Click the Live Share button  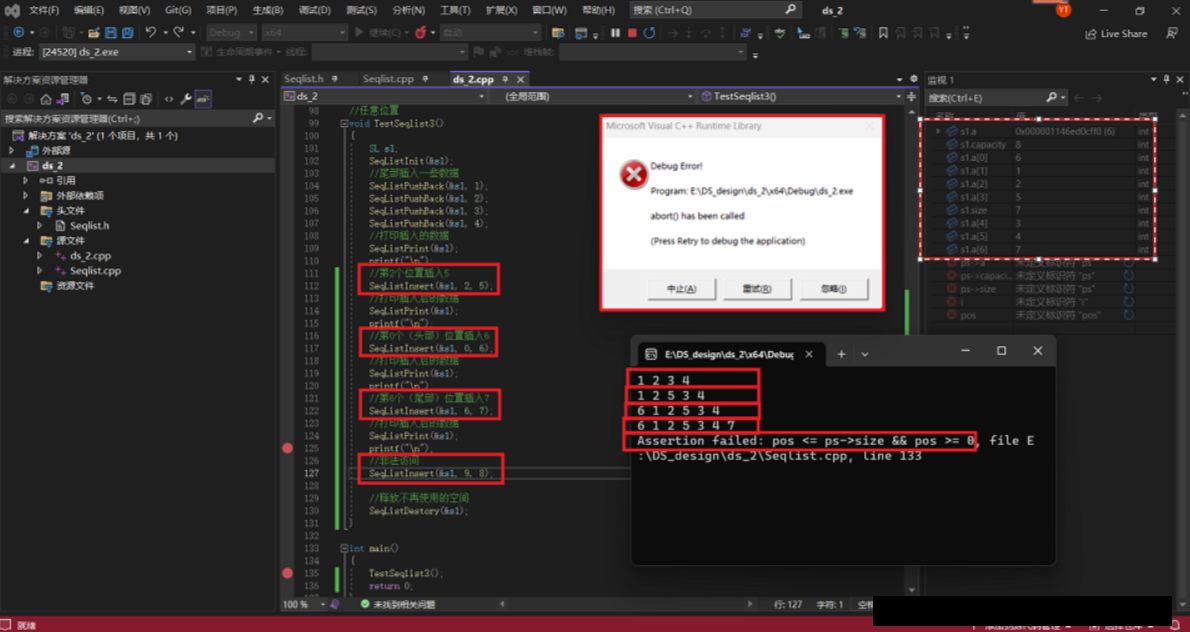click(1116, 33)
